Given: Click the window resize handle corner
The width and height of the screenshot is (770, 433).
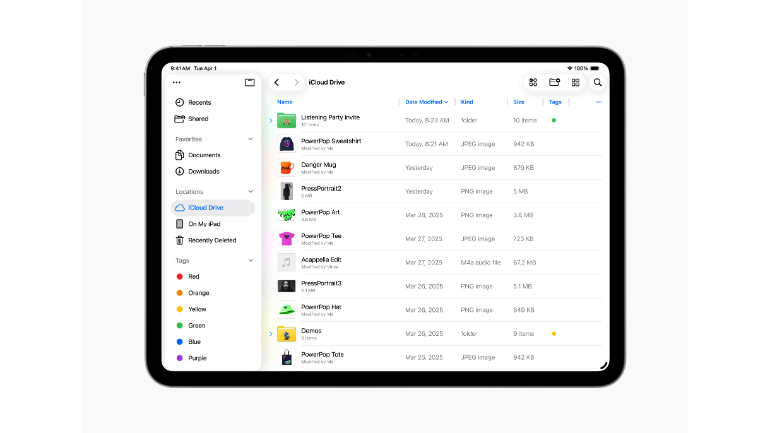Looking at the screenshot, I should [x=604, y=365].
